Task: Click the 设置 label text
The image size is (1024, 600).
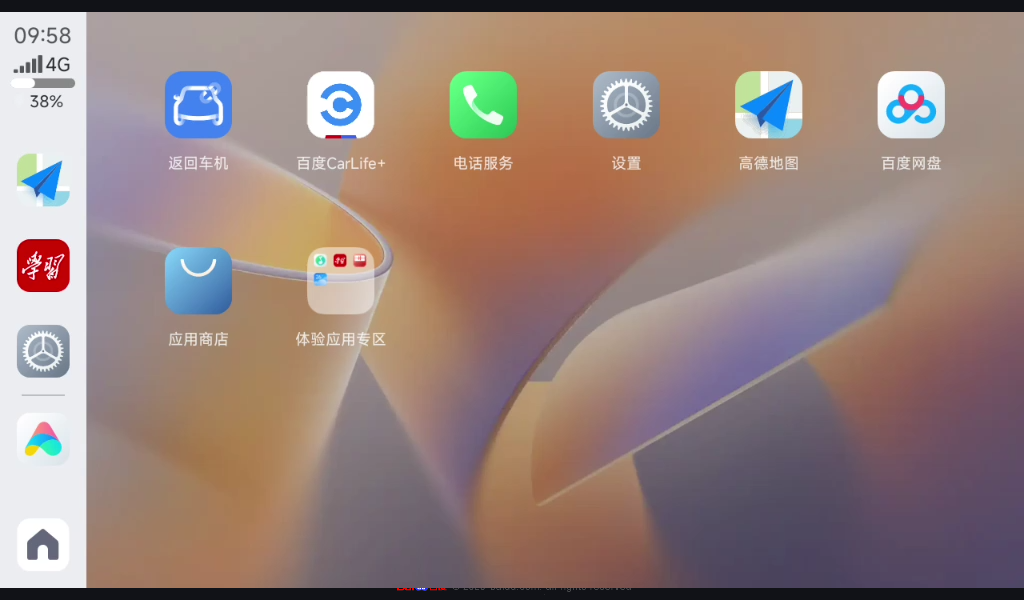Action: click(626, 163)
